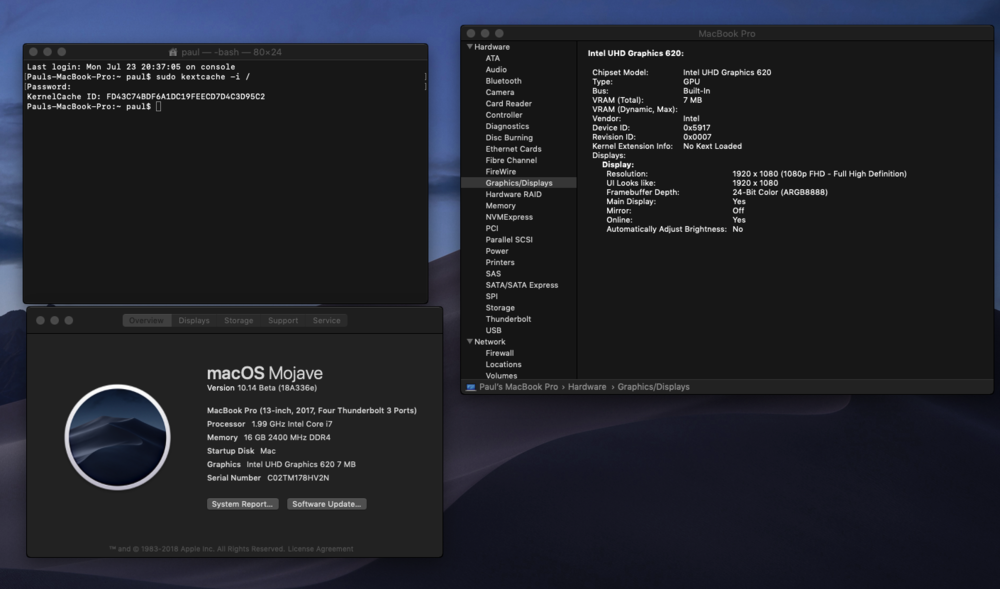The image size is (1000, 589).
Task: Open the Storage tab in About This Mac
Action: [x=239, y=321]
